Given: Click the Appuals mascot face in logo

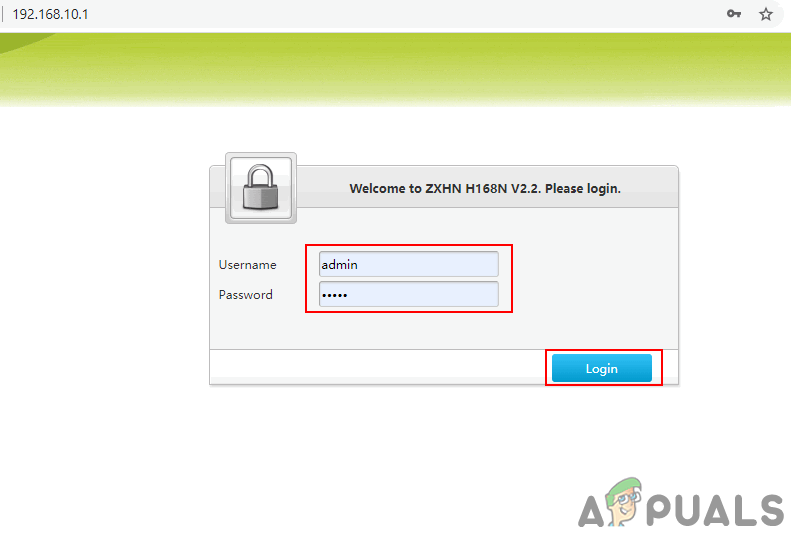Looking at the screenshot, I should 624,501.
